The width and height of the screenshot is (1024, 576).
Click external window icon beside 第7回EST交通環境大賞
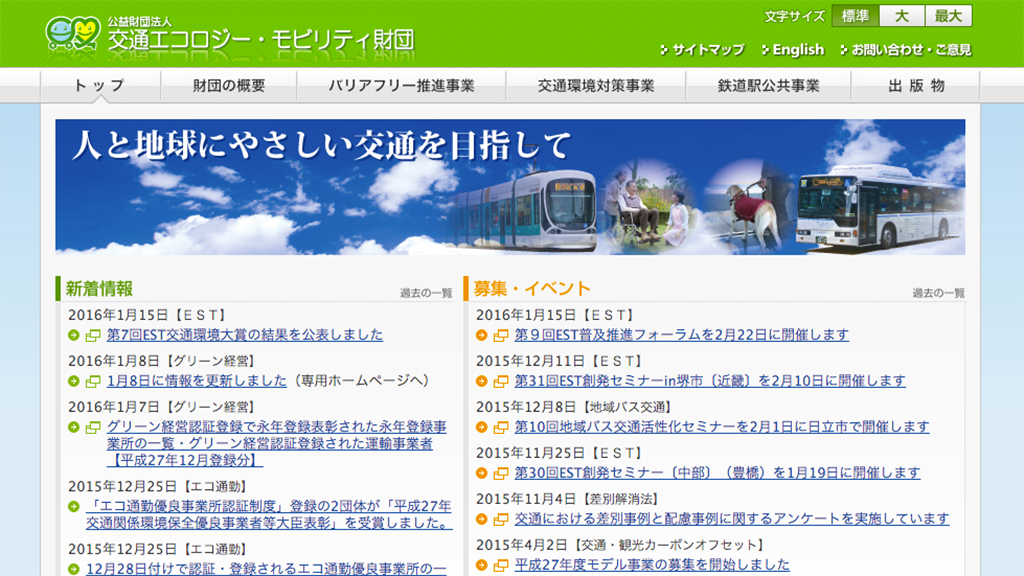pyautogui.click(x=93, y=335)
